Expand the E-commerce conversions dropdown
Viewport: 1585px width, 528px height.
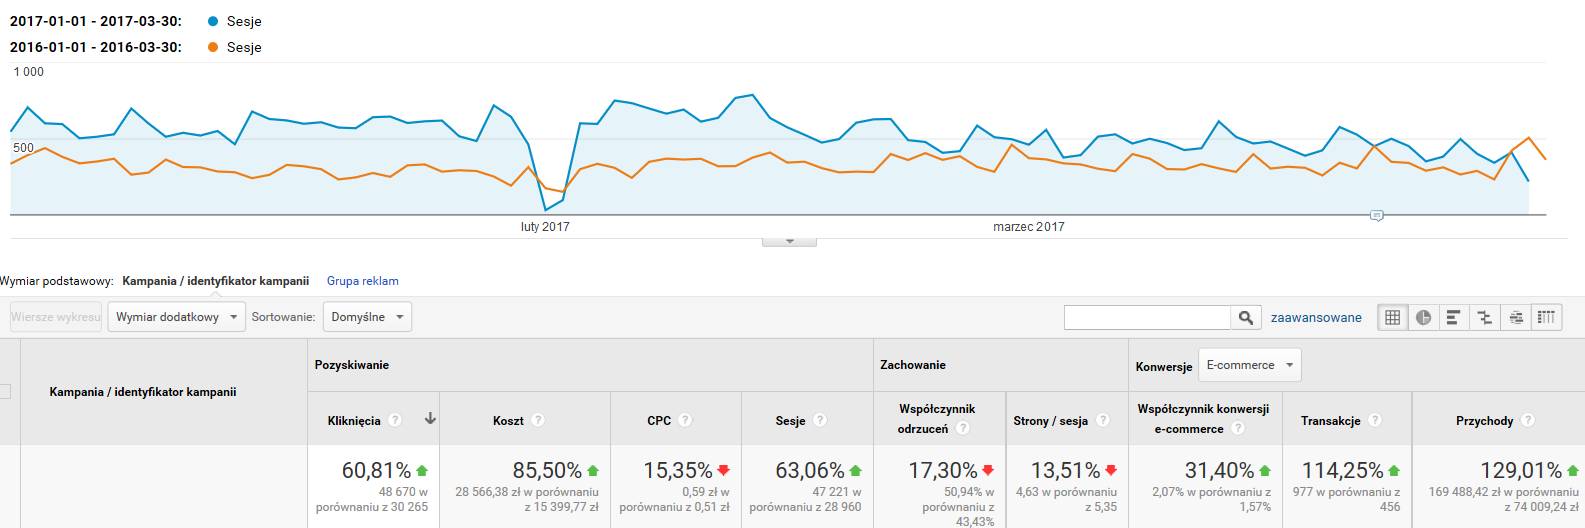[x=1249, y=366]
